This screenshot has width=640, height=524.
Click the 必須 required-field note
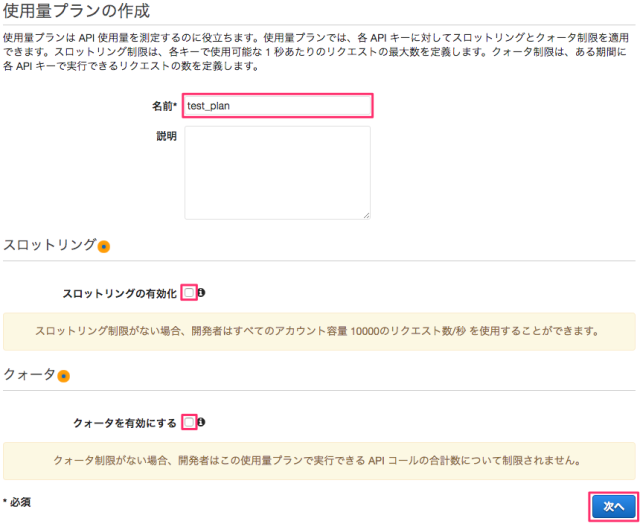(18, 501)
